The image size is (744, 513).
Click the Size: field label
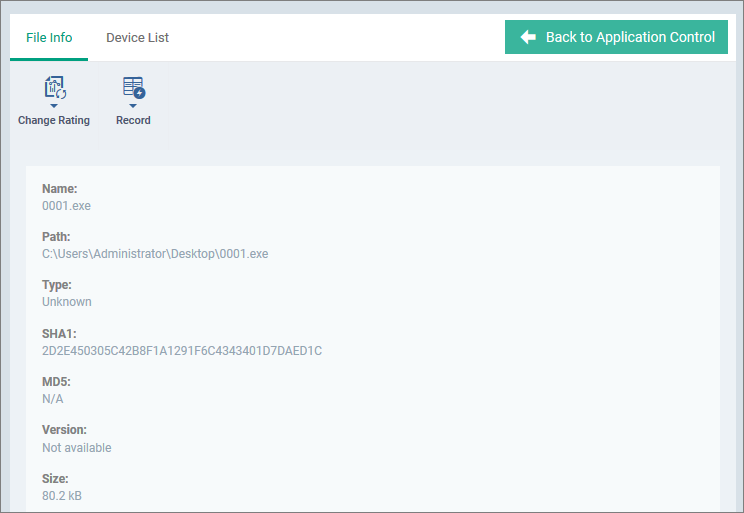click(55, 479)
